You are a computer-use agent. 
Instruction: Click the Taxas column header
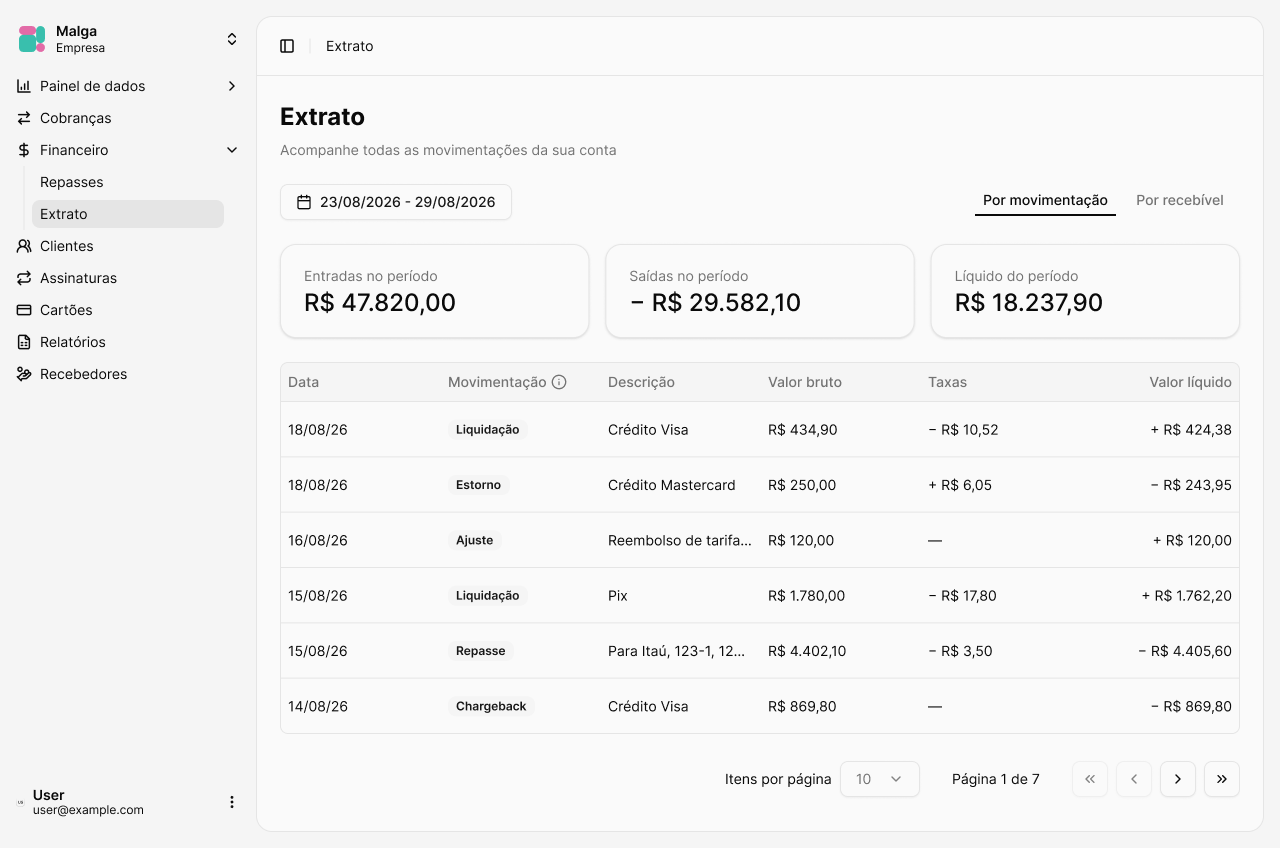click(x=947, y=382)
